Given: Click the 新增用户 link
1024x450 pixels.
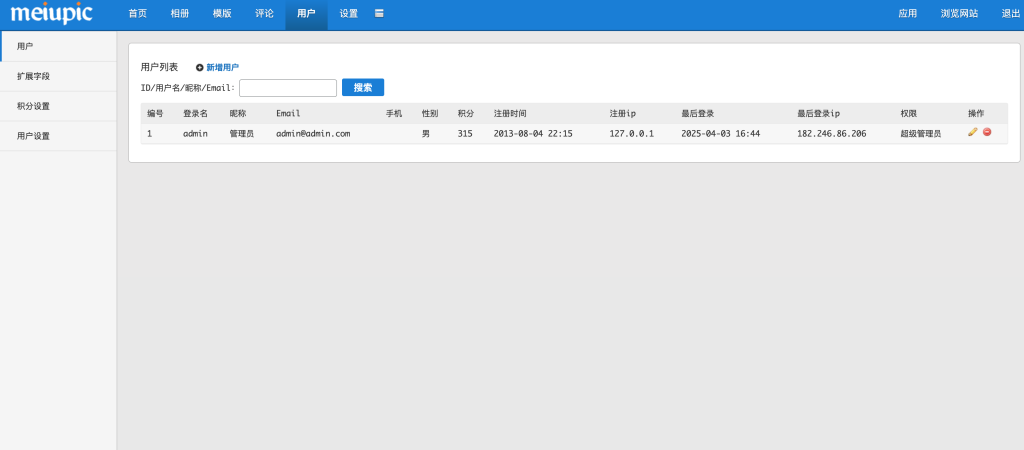Looking at the screenshot, I should coord(223,67).
